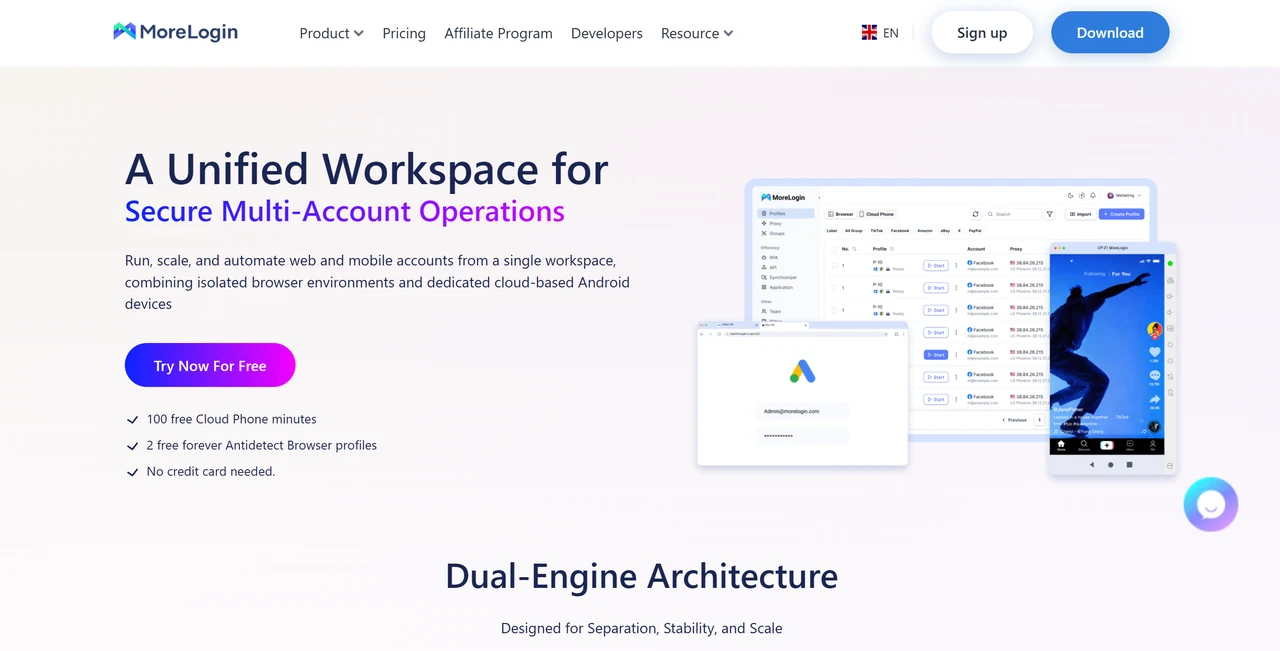
Task: Click the Sign up button
Action: (x=982, y=33)
